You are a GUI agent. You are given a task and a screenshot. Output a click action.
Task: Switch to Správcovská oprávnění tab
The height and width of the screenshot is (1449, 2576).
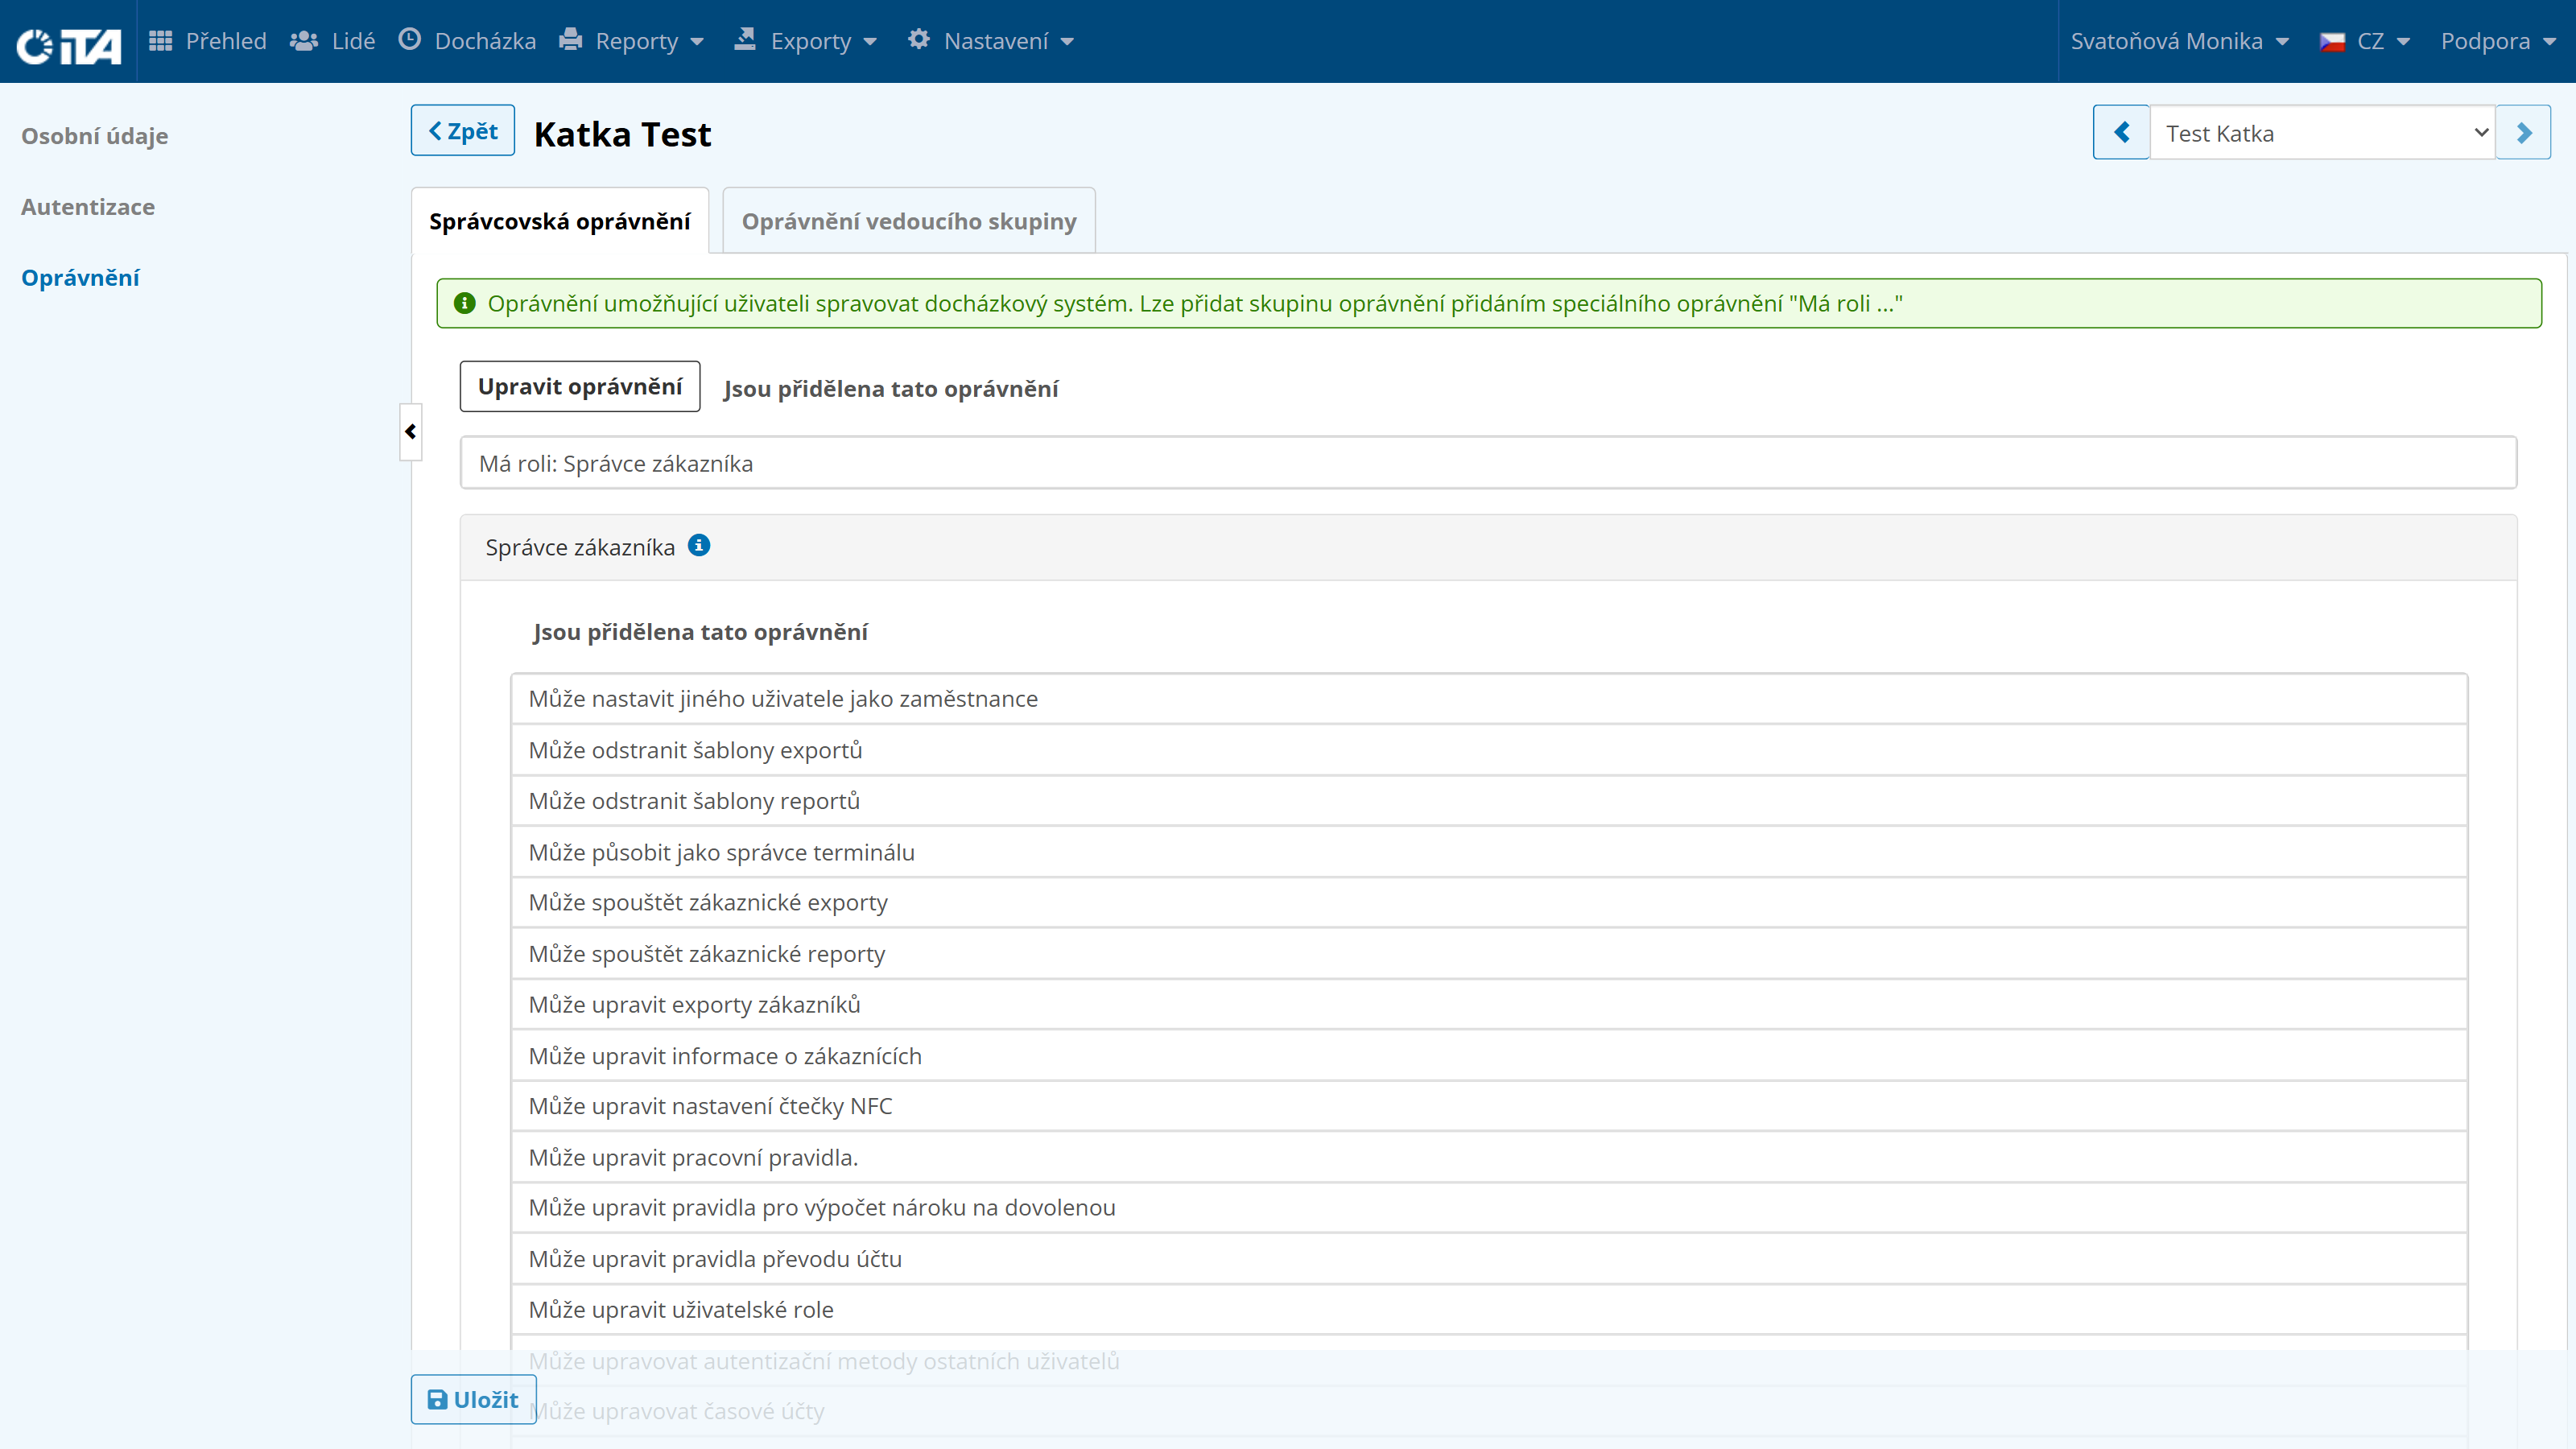point(560,221)
